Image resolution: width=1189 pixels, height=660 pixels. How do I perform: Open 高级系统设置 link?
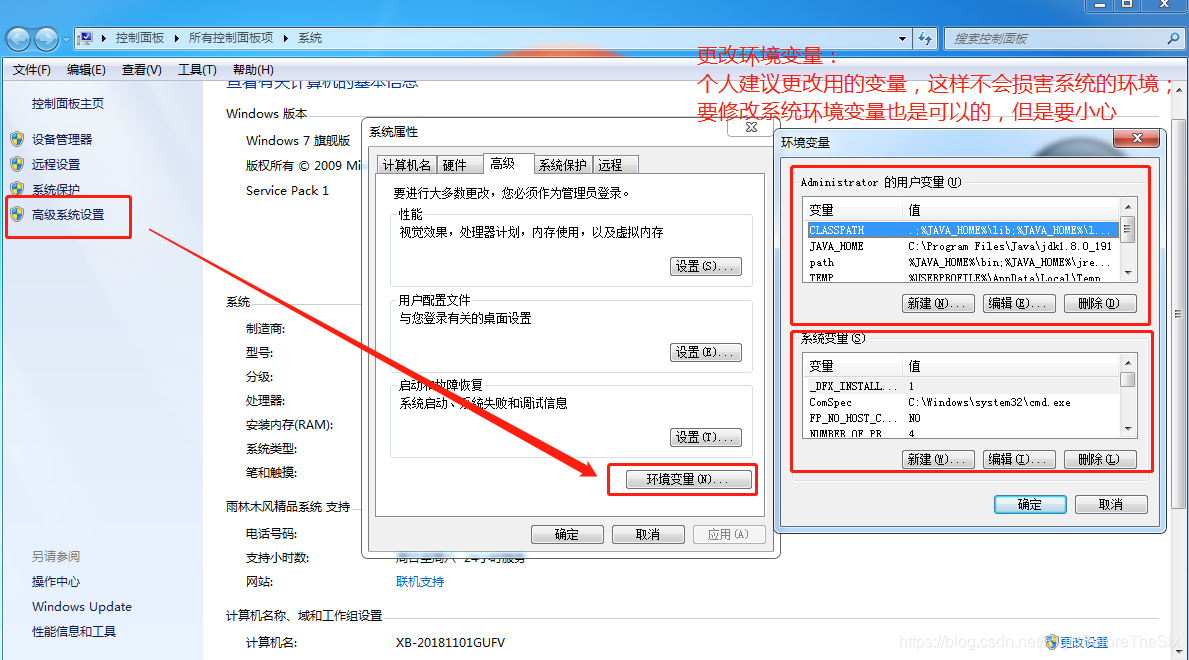(x=67, y=214)
